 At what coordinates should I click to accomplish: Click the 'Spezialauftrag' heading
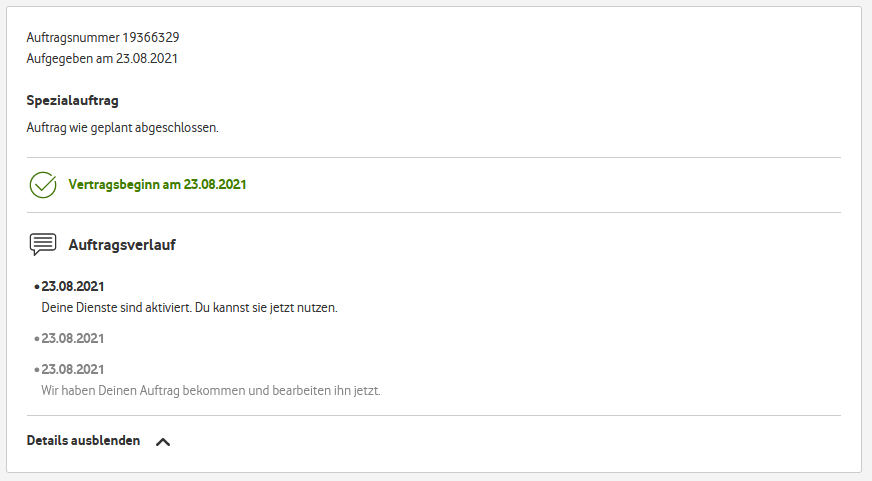tap(80, 101)
